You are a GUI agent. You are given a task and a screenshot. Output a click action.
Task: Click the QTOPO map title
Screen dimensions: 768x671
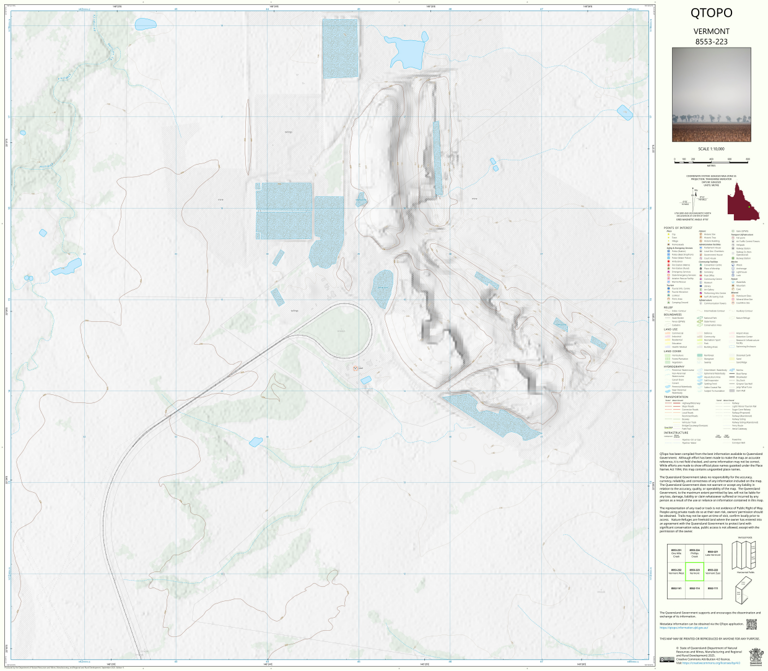click(x=711, y=13)
